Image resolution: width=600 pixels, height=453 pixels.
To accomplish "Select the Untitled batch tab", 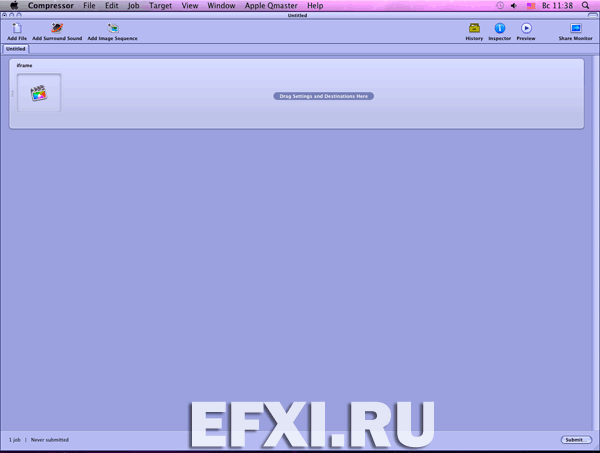I will pyautogui.click(x=16, y=49).
